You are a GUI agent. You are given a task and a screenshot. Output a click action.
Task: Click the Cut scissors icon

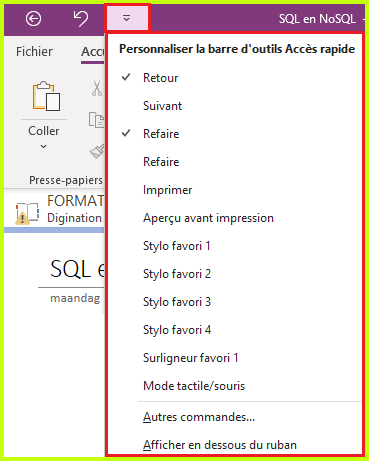tap(97, 88)
